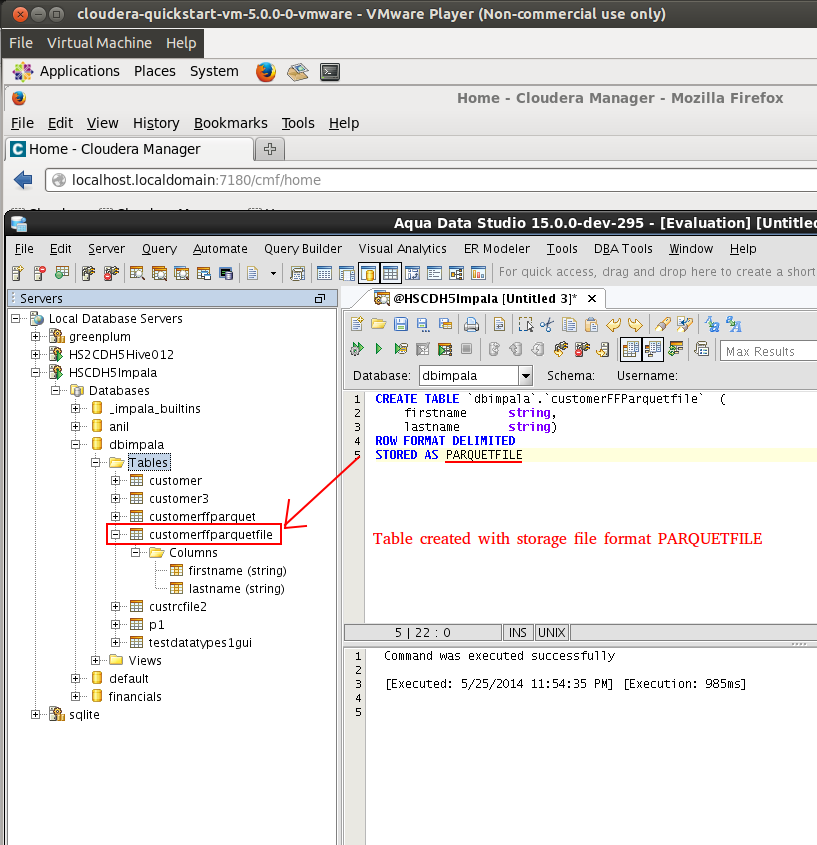Open the Database combo box dropdown arrow
817x845 pixels.
[525, 376]
